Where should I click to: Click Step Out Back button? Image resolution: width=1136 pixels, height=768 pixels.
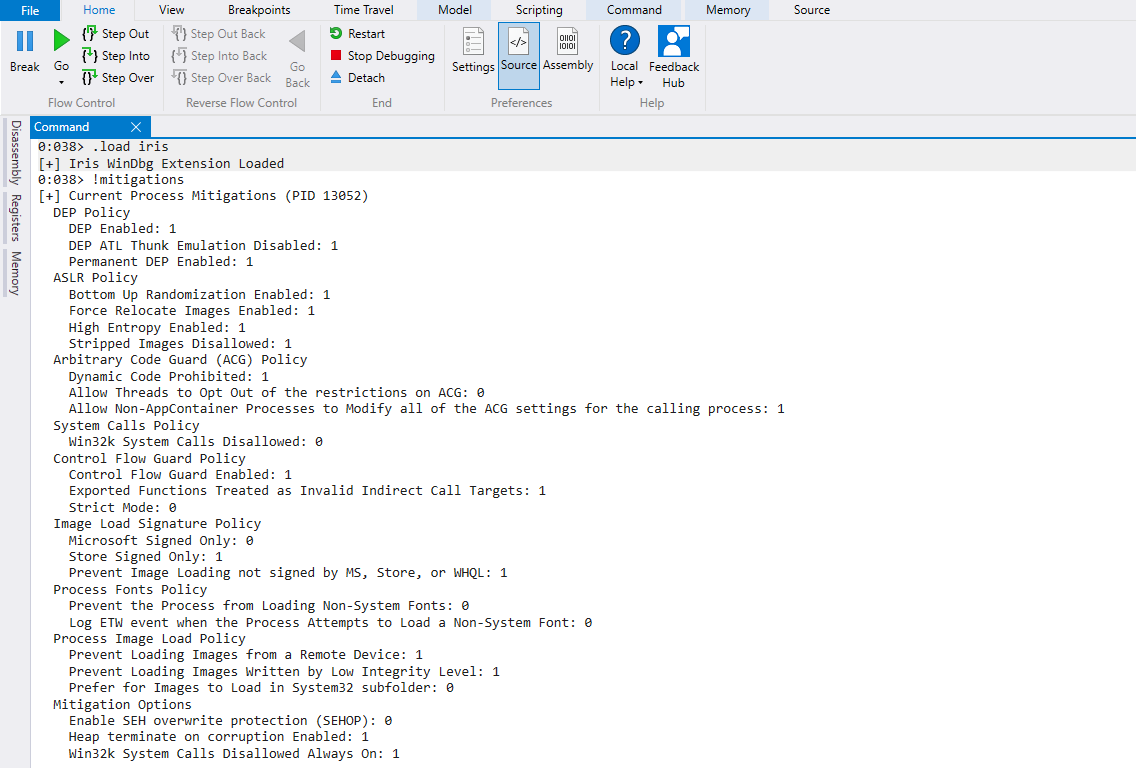click(219, 33)
